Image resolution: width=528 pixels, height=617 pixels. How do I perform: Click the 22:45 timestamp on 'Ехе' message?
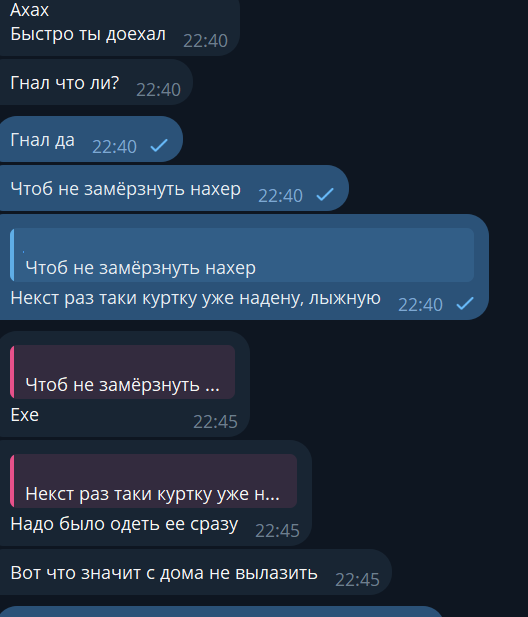coord(215,422)
